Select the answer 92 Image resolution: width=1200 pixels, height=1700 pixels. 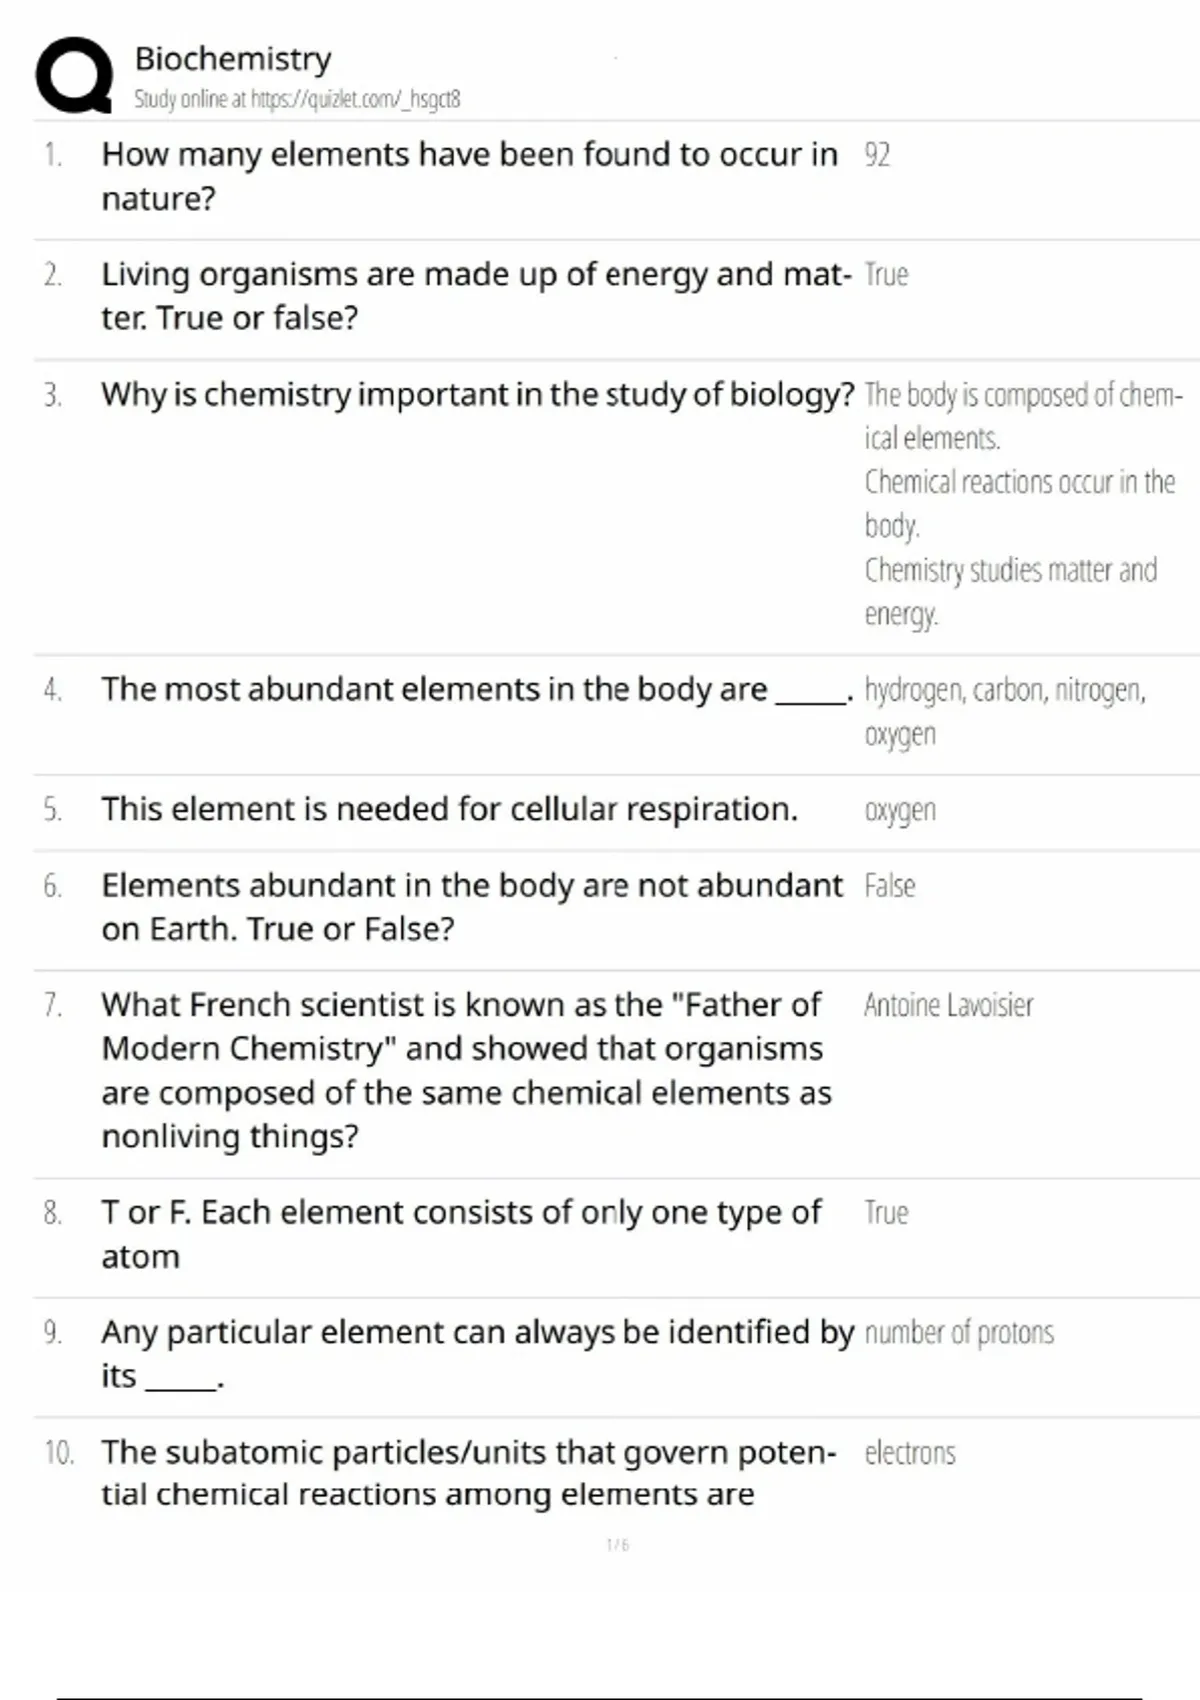(x=877, y=155)
